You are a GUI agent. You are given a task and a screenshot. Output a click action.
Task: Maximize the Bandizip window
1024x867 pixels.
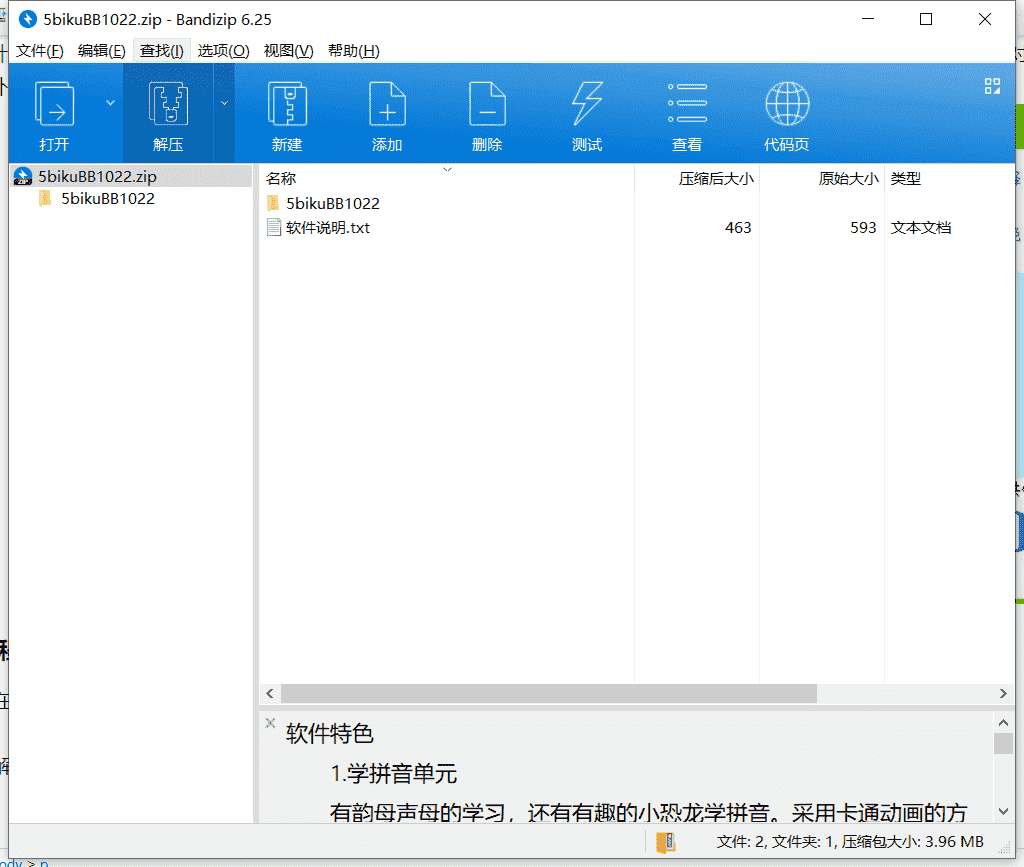coord(926,20)
